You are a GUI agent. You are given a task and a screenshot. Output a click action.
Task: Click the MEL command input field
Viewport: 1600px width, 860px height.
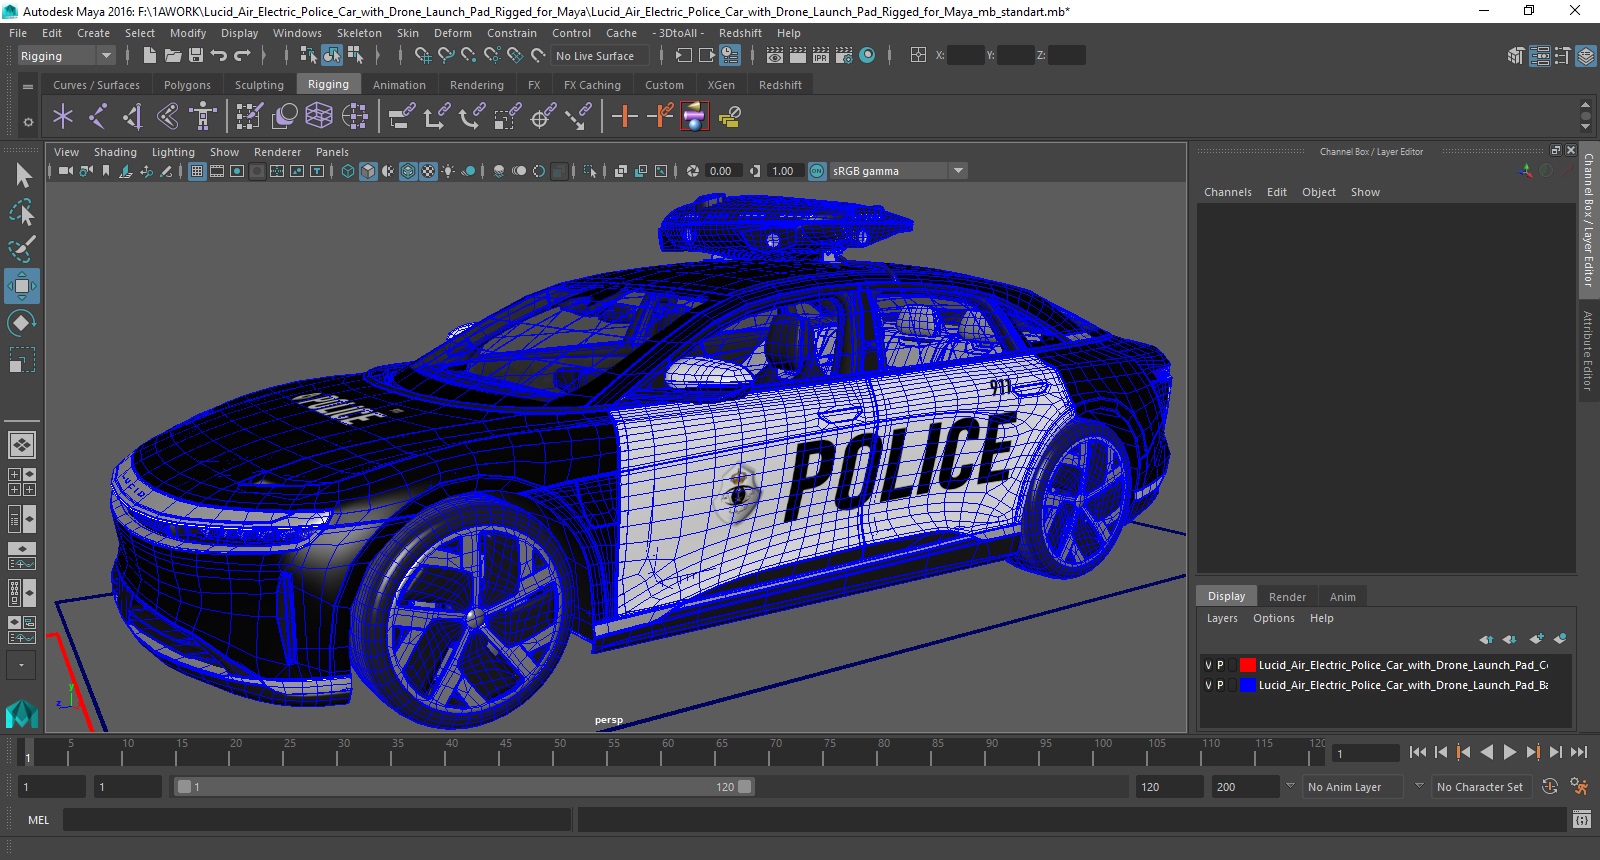[317, 820]
